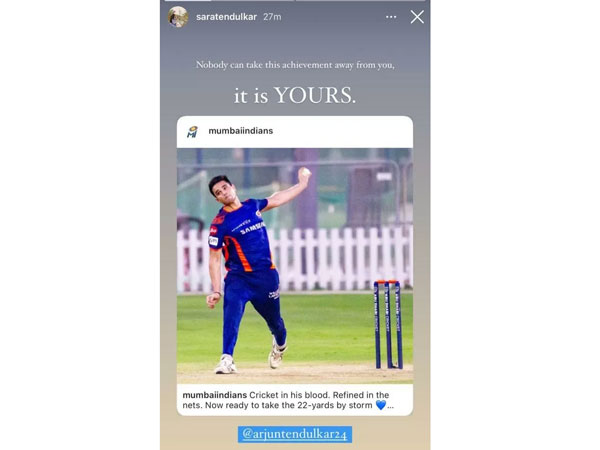
Task: Click bold mumbaiindians name in the caption
Action: (x=215, y=395)
